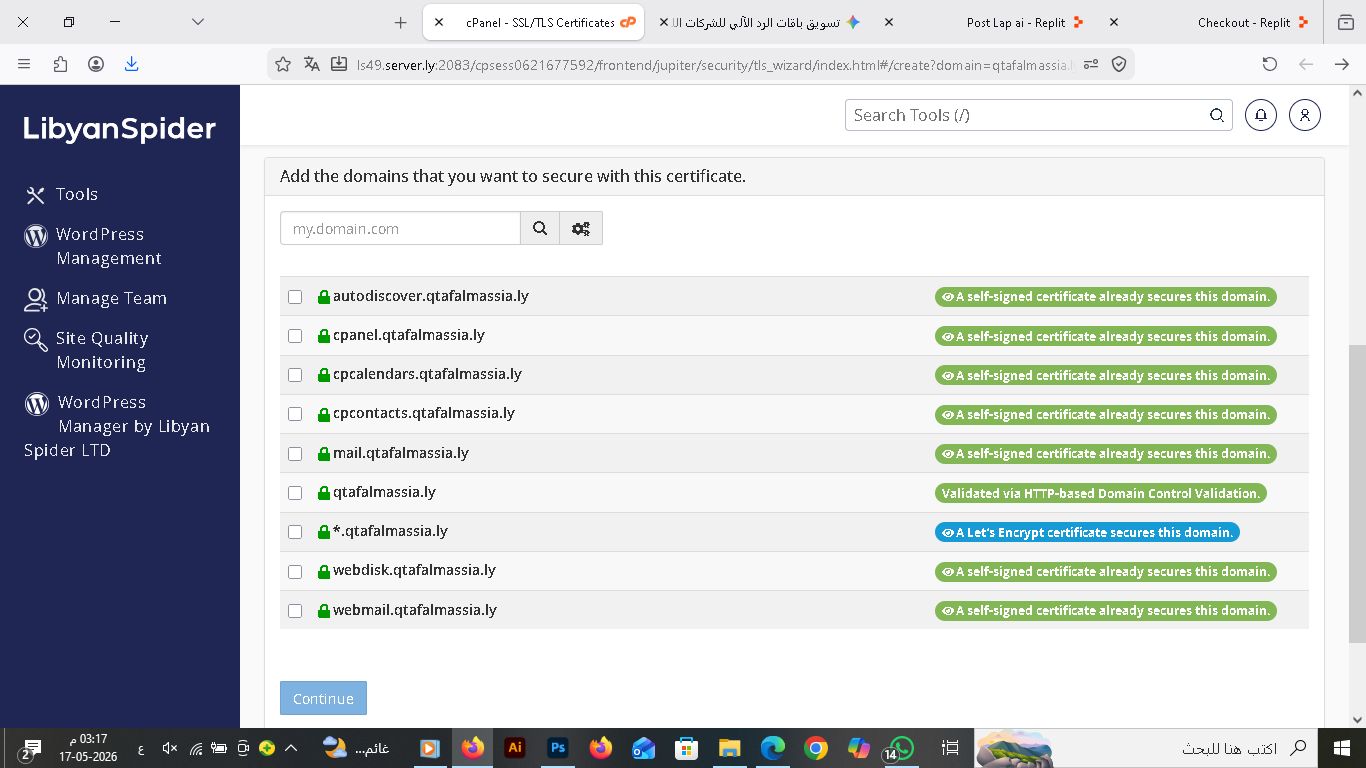Image resolution: width=1366 pixels, height=768 pixels.
Task: Click the site permissions icon in address bar
Action: 1091,64
